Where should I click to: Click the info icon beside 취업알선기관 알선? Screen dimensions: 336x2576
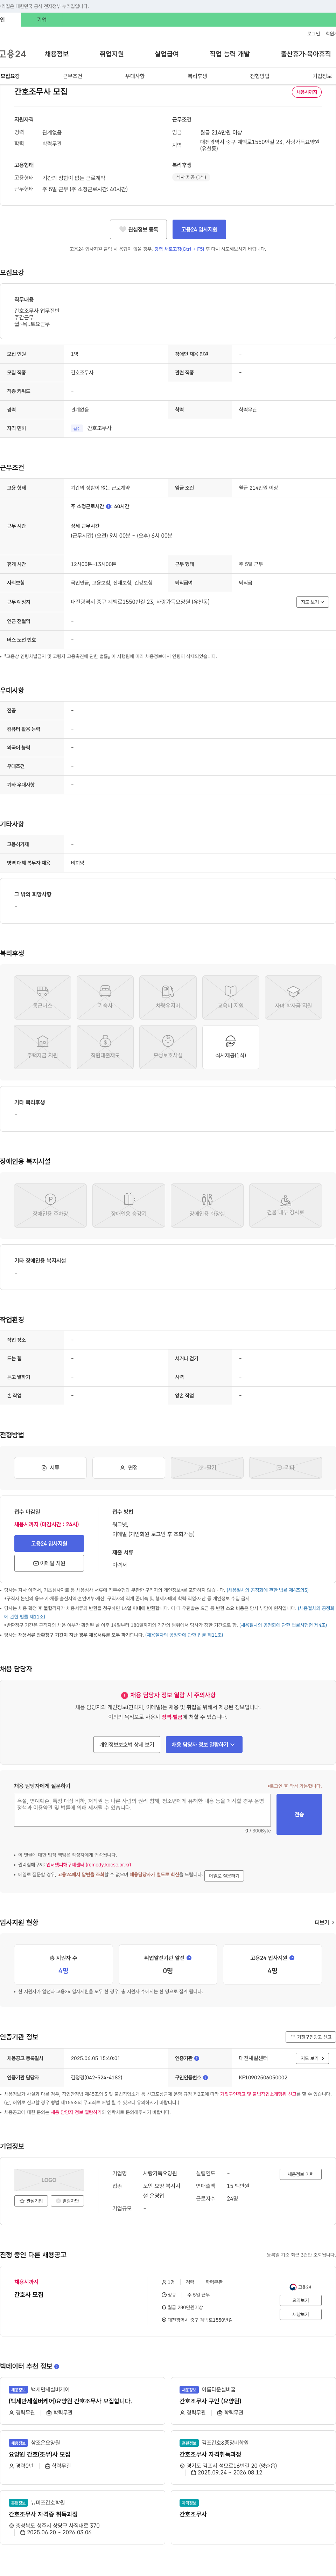click(189, 1957)
